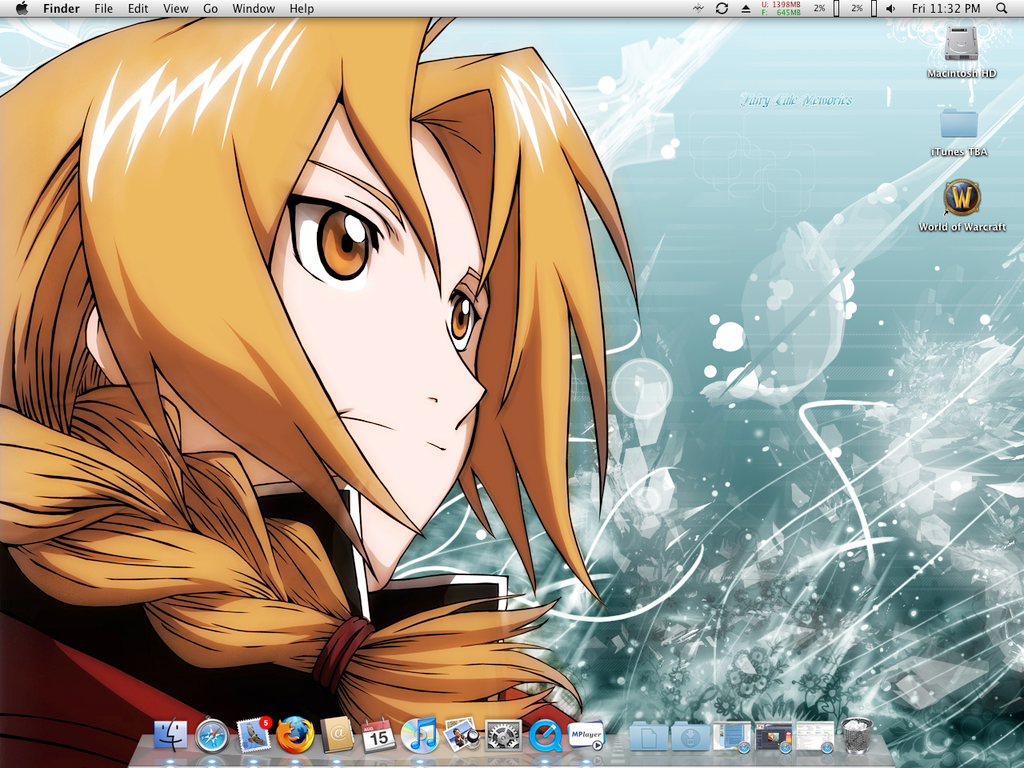Viewport: 1024px width, 768px height.
Task: Open the Downloads folder stack in the Dock
Action: (690, 736)
